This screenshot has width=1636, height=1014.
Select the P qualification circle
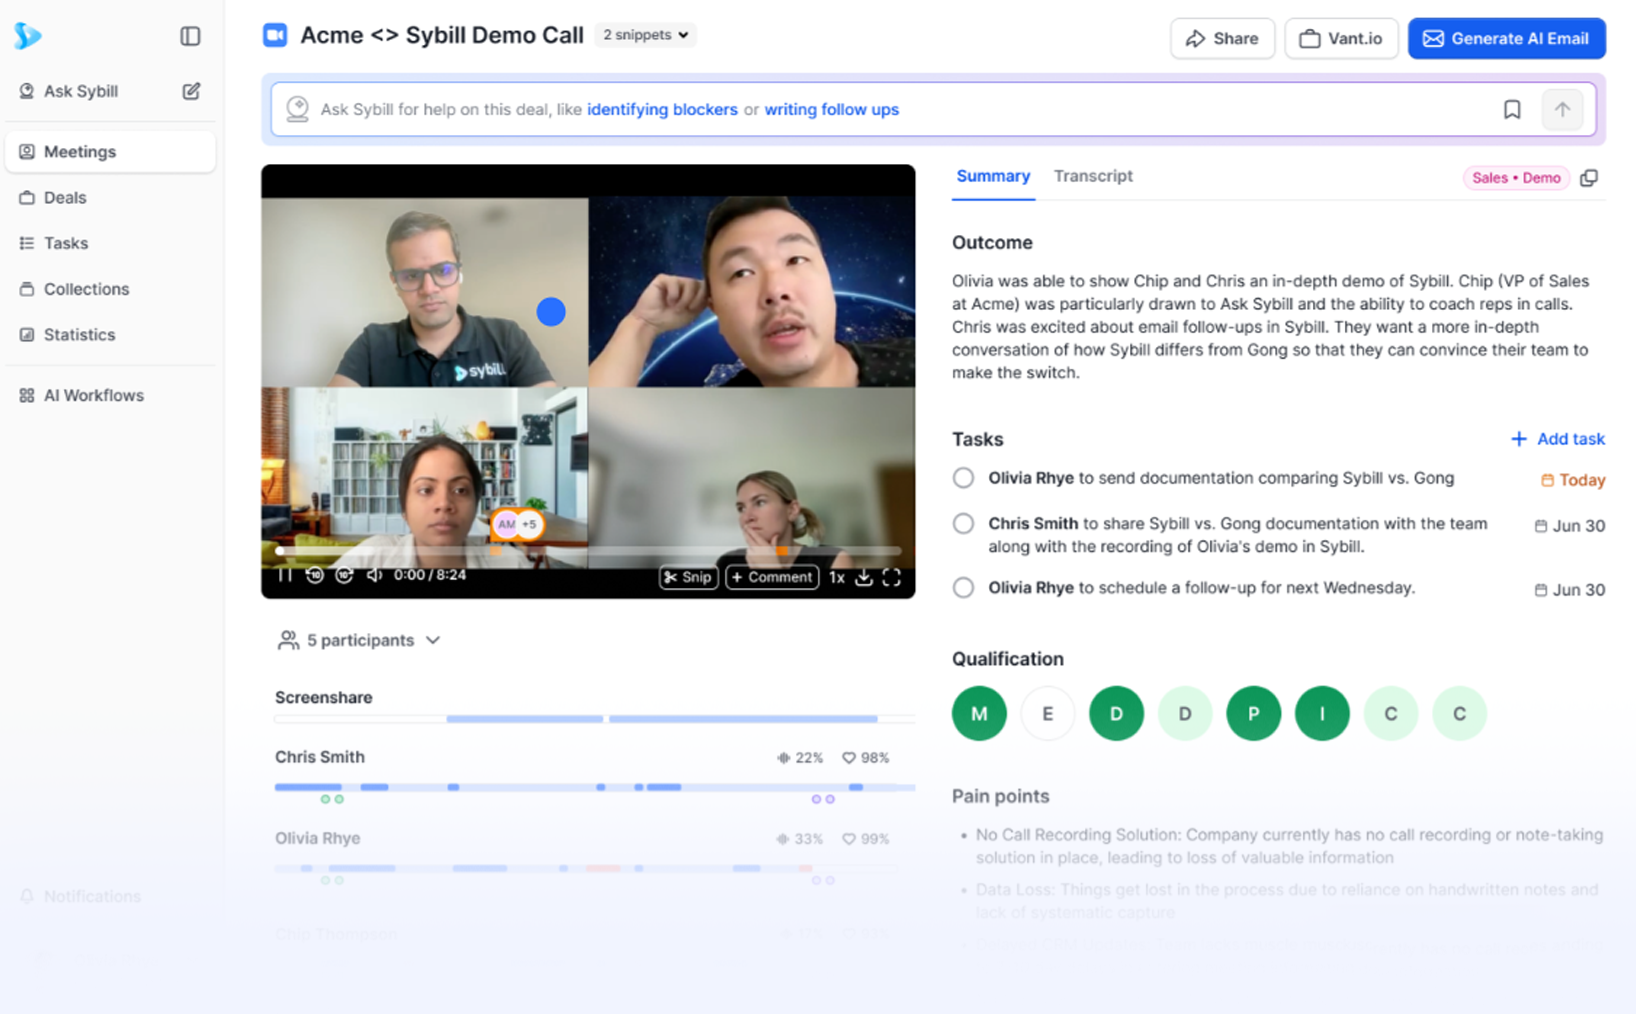click(1253, 714)
